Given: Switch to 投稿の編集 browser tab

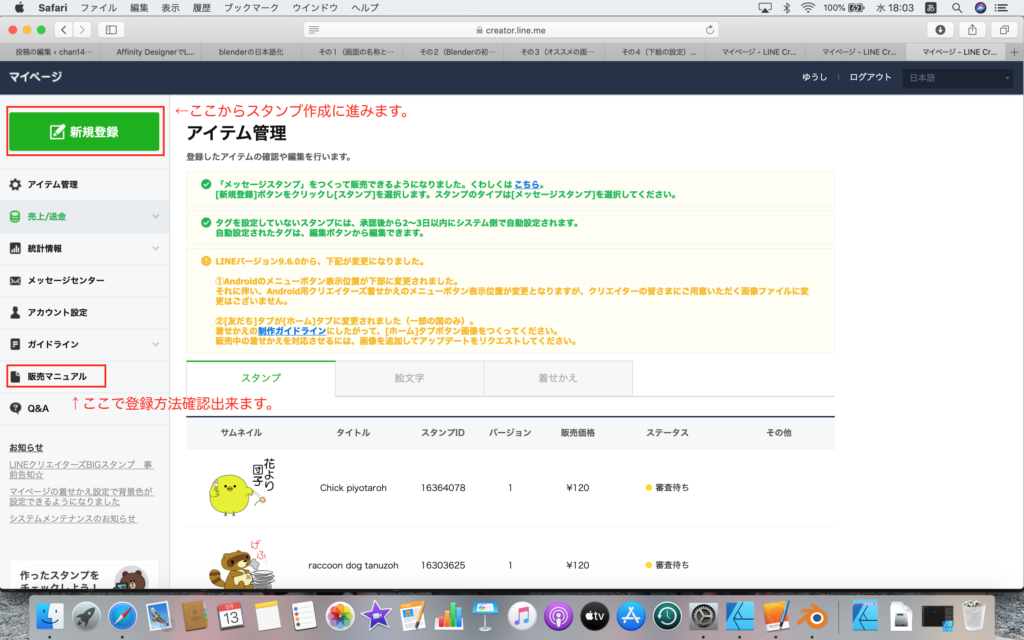Looking at the screenshot, I should [x=54, y=52].
